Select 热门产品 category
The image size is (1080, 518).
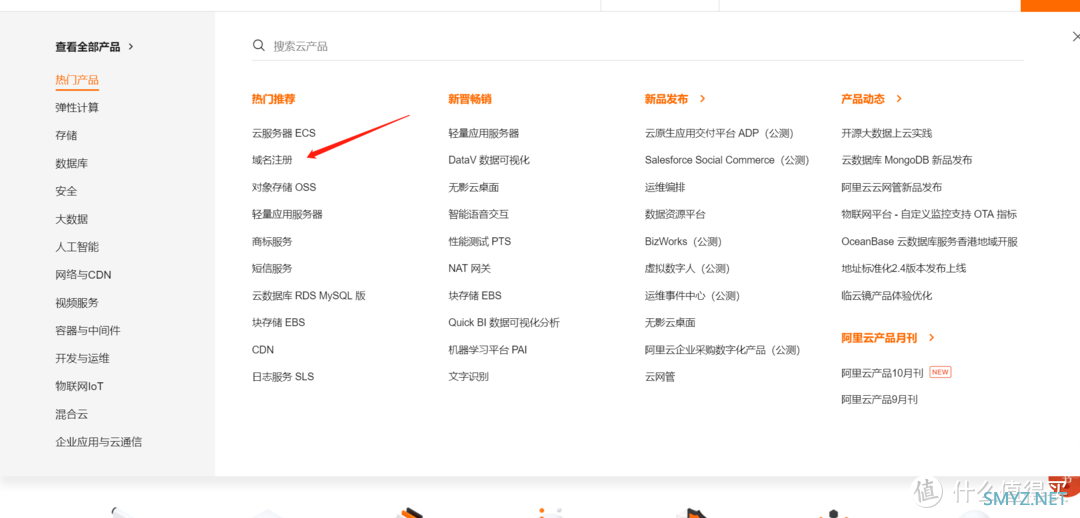pos(77,80)
